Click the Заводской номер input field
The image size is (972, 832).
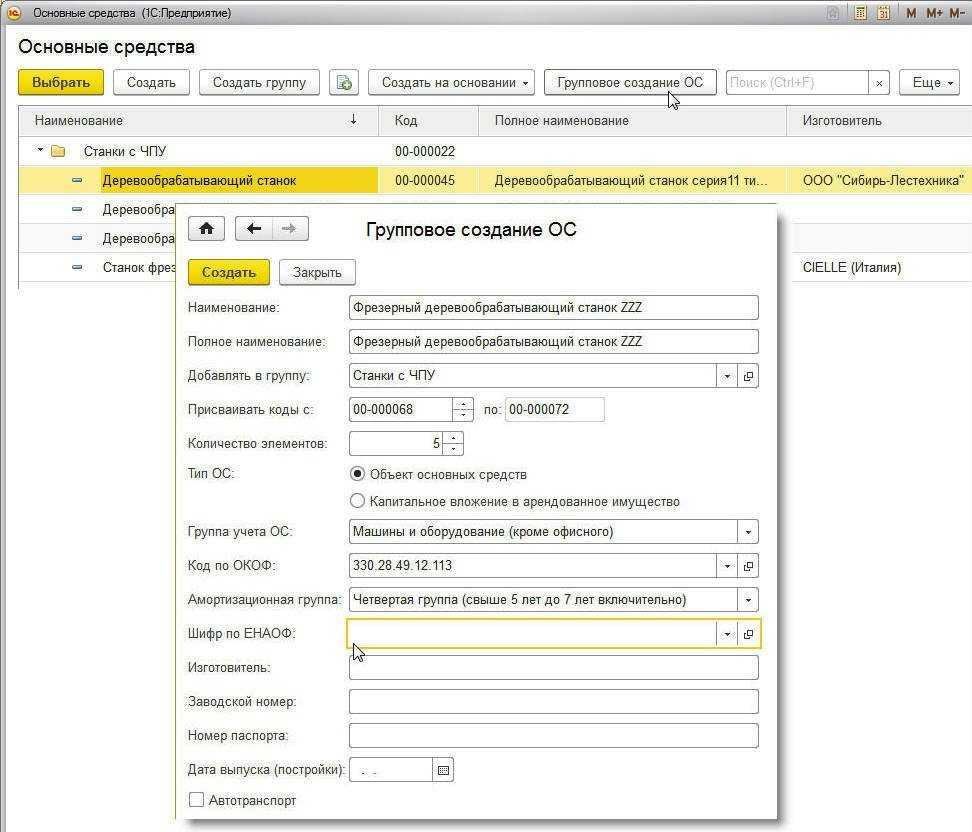point(553,702)
